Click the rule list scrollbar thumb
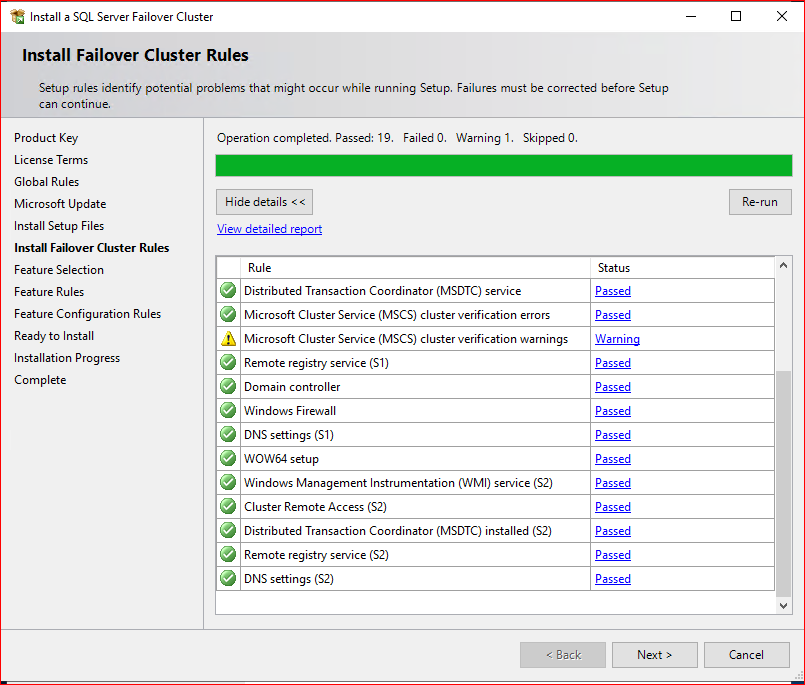The height and width of the screenshot is (685, 805). pos(783,483)
